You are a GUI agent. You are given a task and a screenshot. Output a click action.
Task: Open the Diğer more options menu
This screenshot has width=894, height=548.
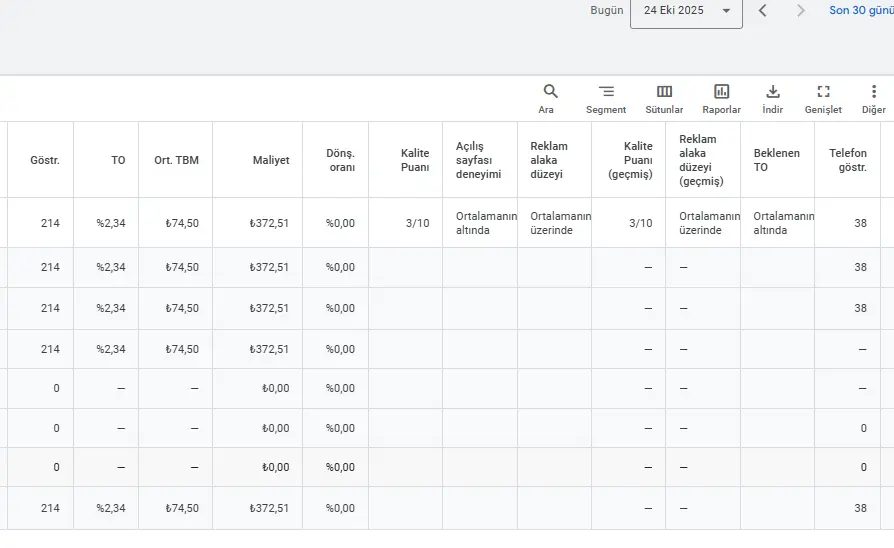(x=873, y=92)
